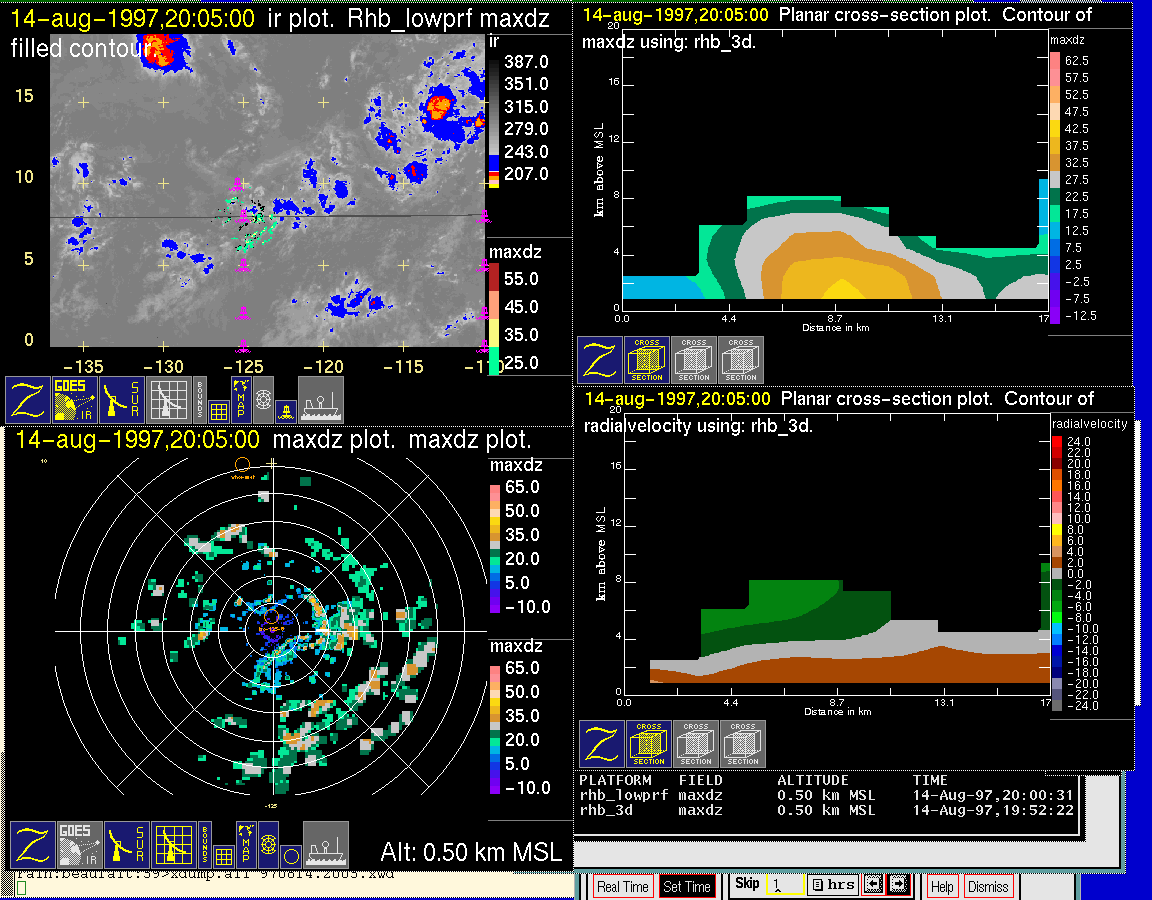
Task: Click the Help button
Action: point(942,887)
